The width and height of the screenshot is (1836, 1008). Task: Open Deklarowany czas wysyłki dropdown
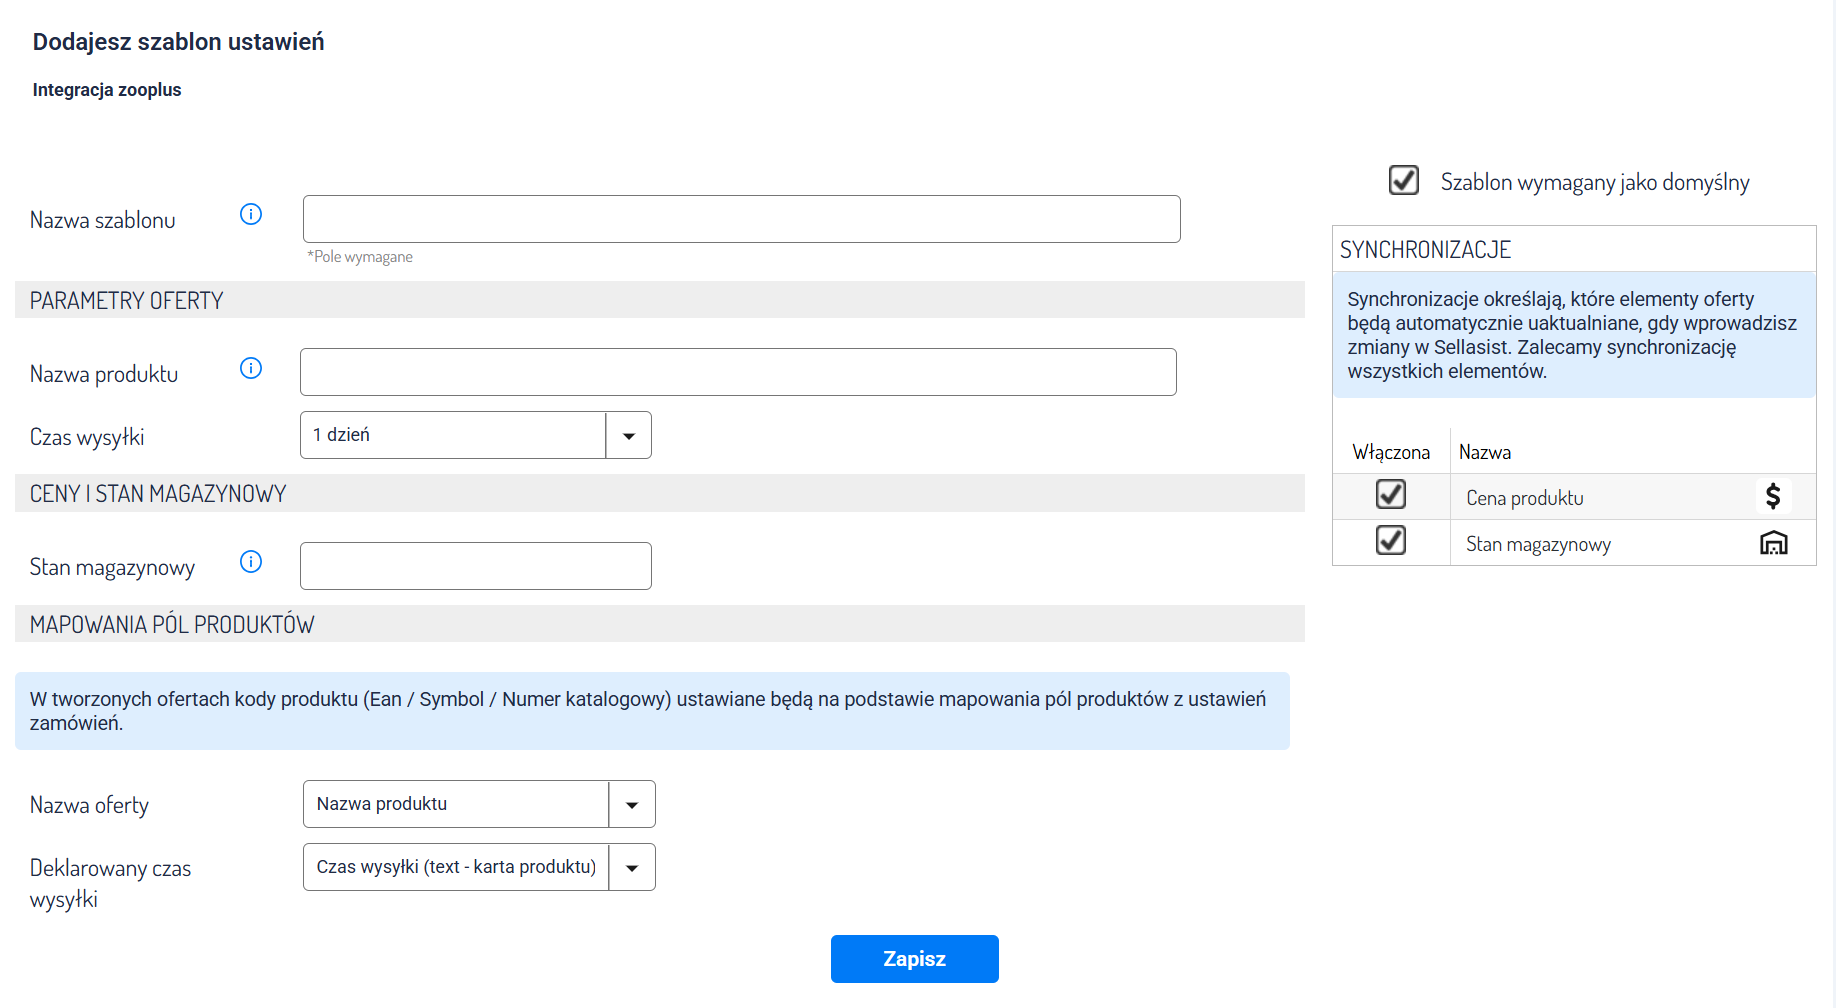[x=631, y=867]
